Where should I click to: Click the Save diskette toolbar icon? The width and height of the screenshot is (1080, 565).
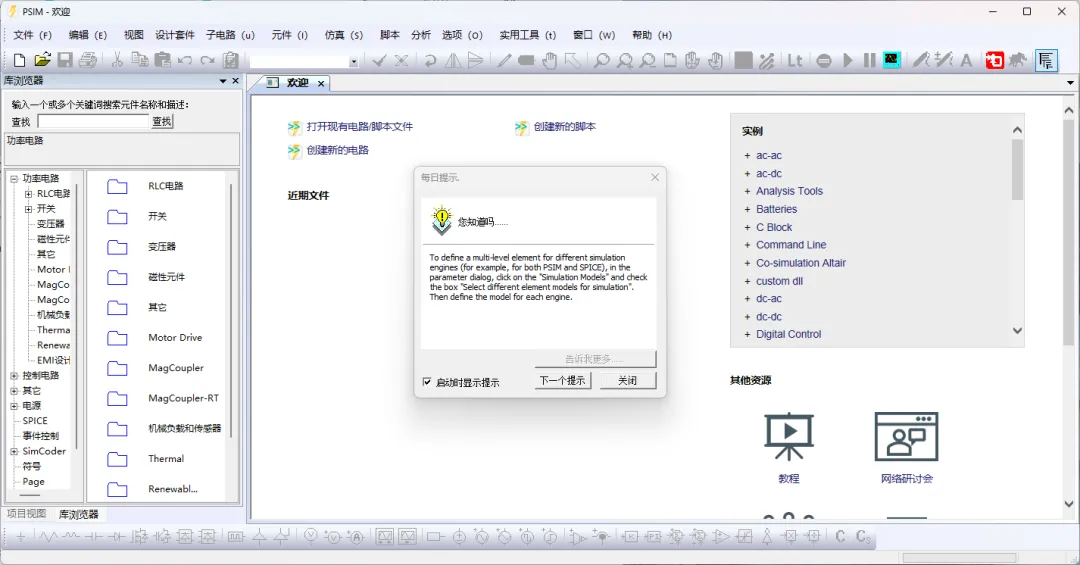(65, 61)
